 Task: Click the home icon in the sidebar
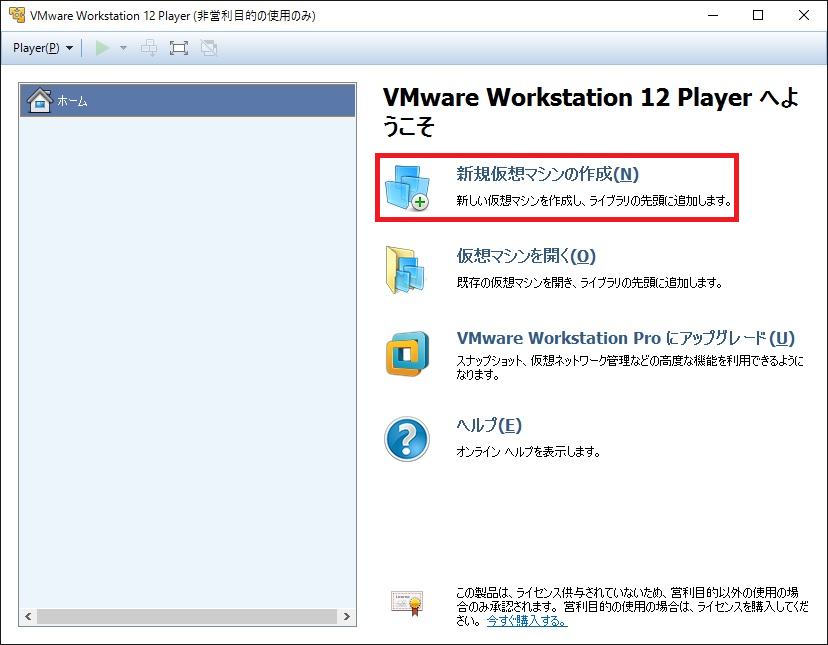[x=38, y=99]
